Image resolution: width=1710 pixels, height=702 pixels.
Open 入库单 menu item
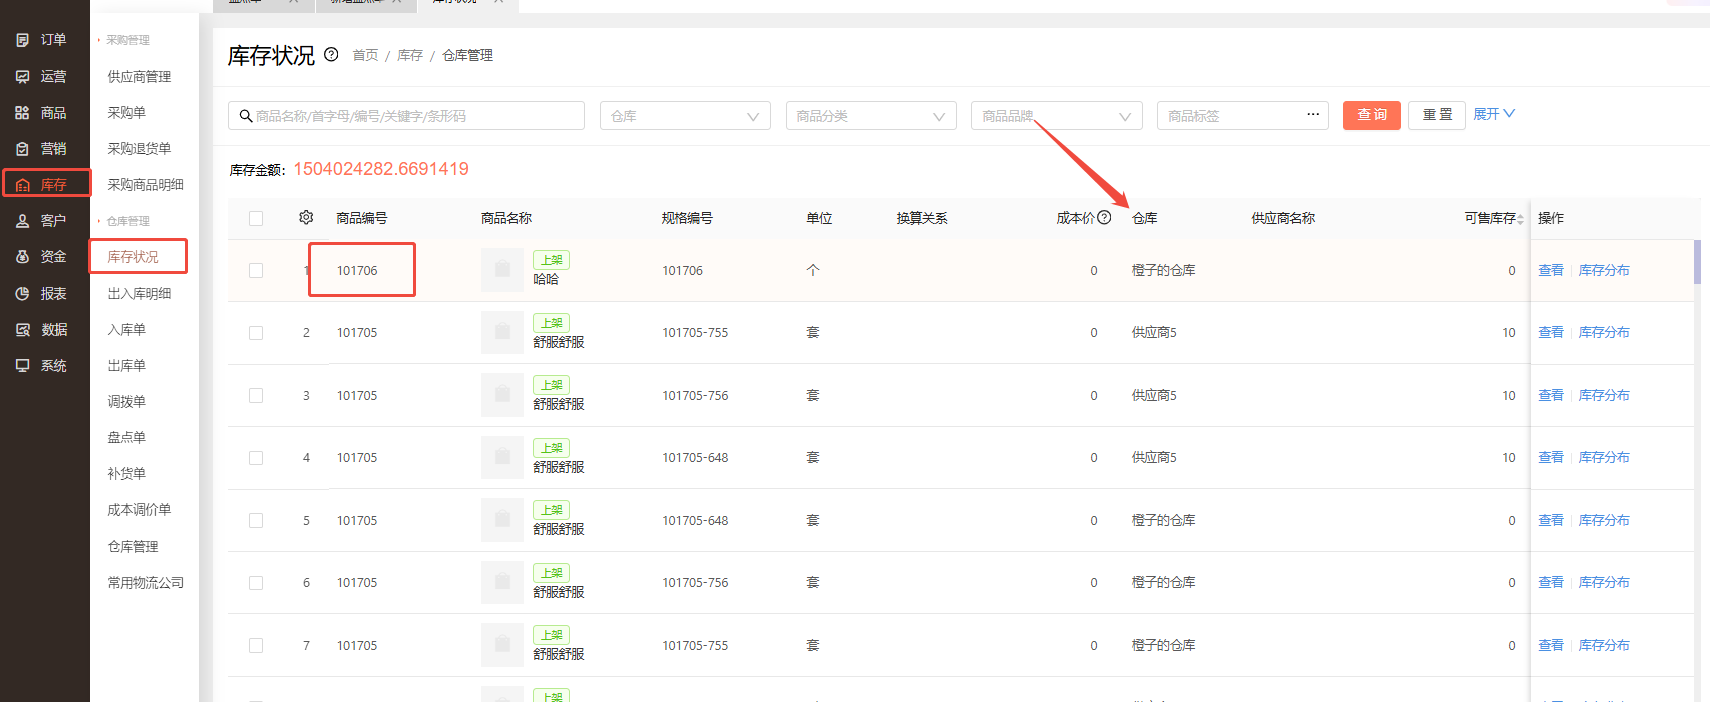point(126,329)
